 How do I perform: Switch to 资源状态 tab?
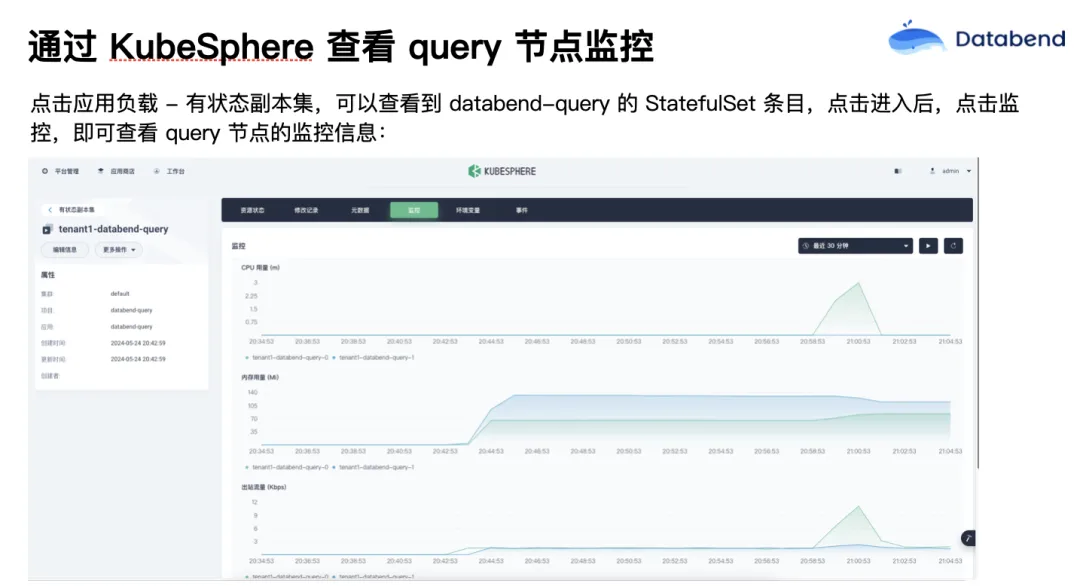tap(252, 210)
